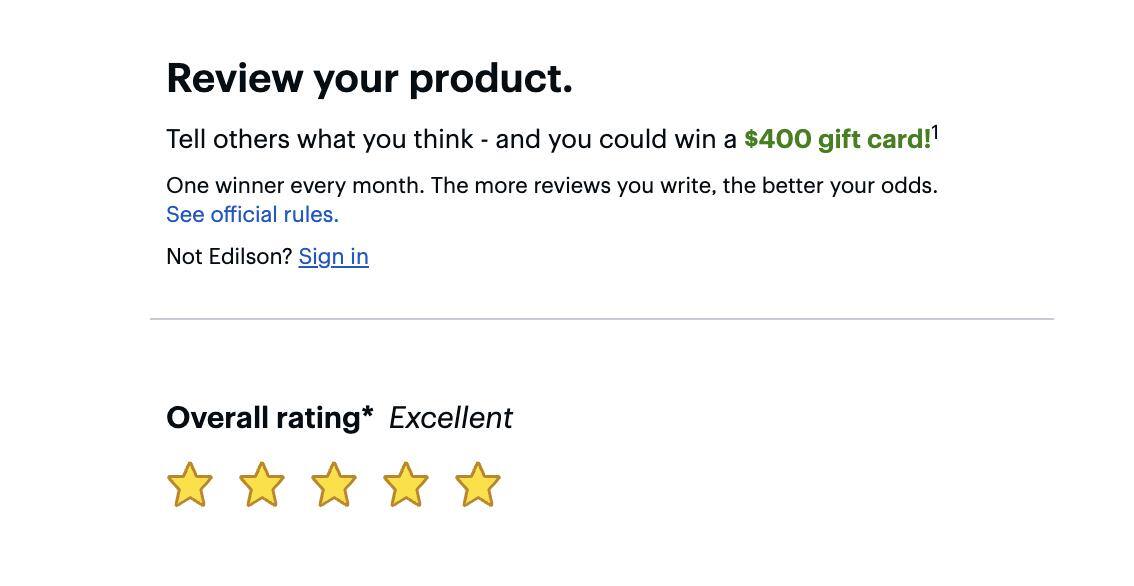Screen dimensions: 1134x586
Task: Open the See official rules link
Action: [252, 215]
